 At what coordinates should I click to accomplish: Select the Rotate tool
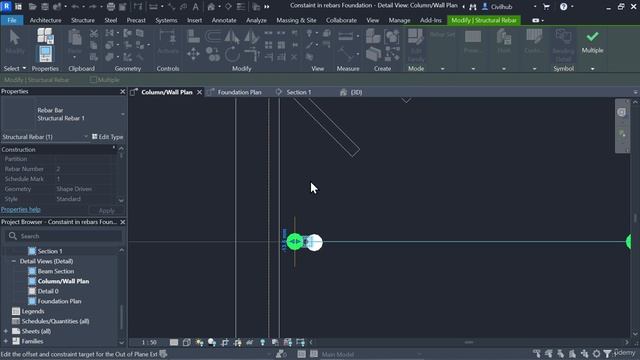click(232, 54)
